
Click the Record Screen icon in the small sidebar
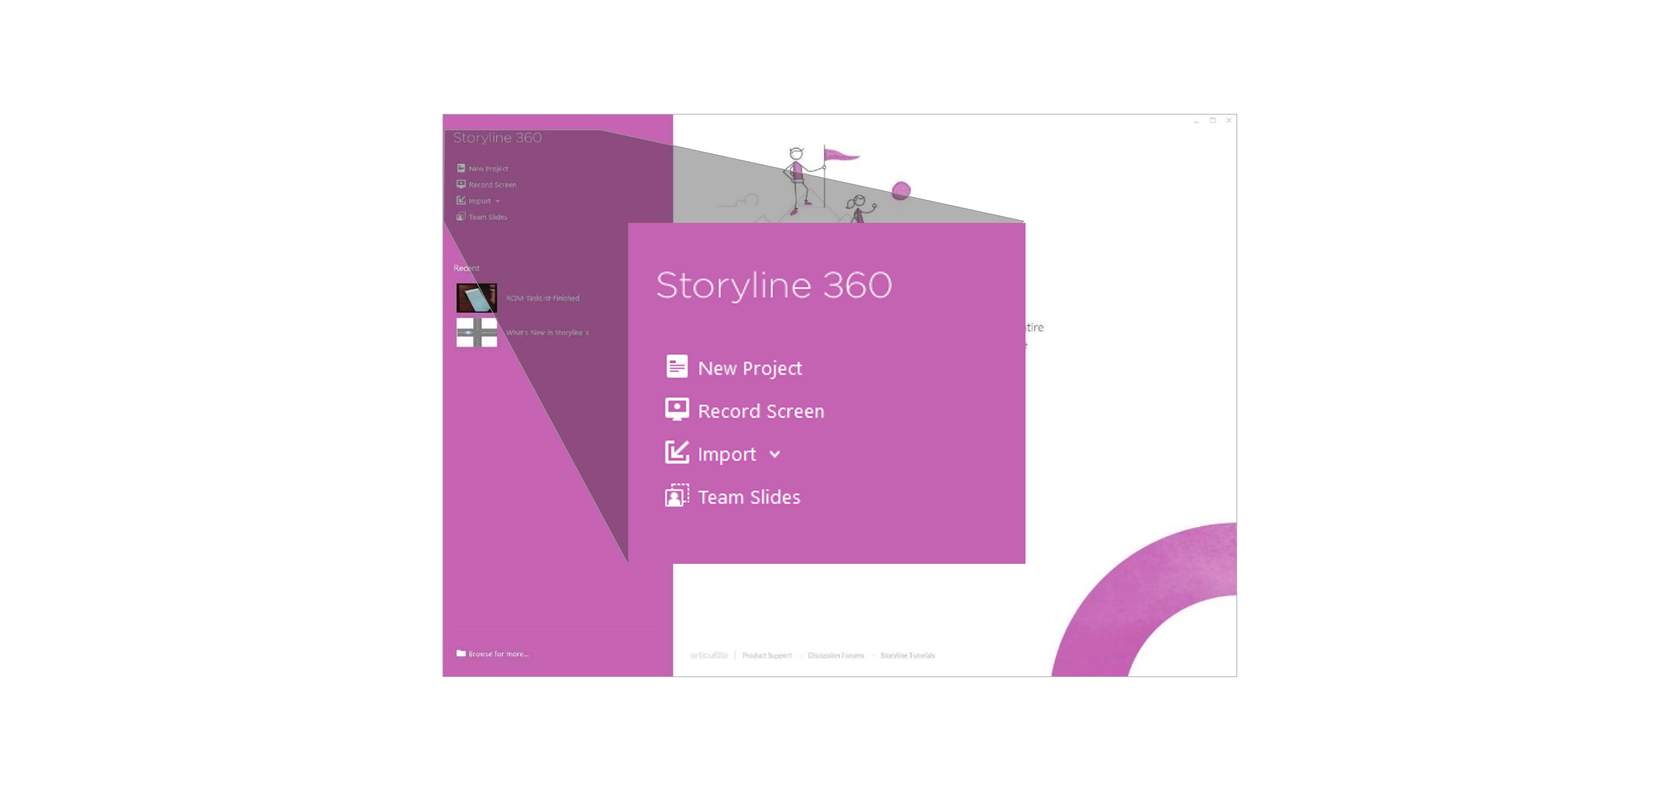point(461,184)
